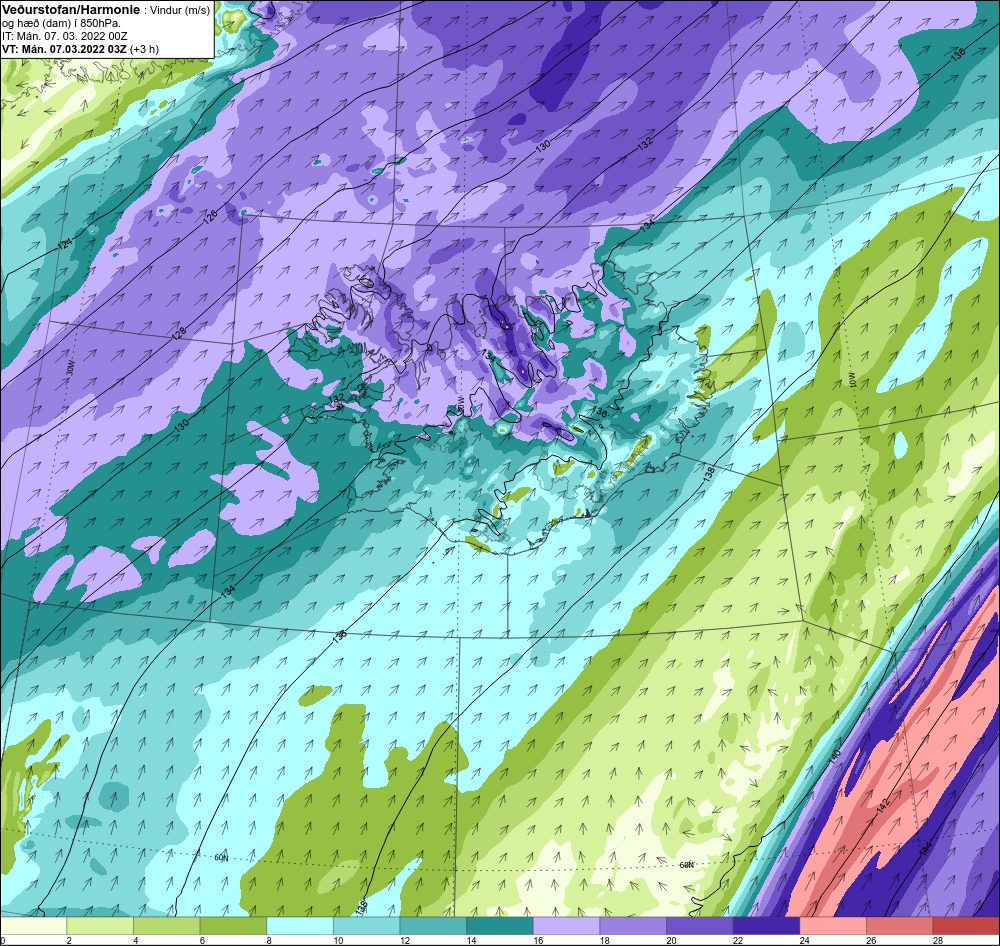The height and width of the screenshot is (946, 1000).
Task: Click the 18–20 m/s purple legend swatch
Action: click(633, 926)
